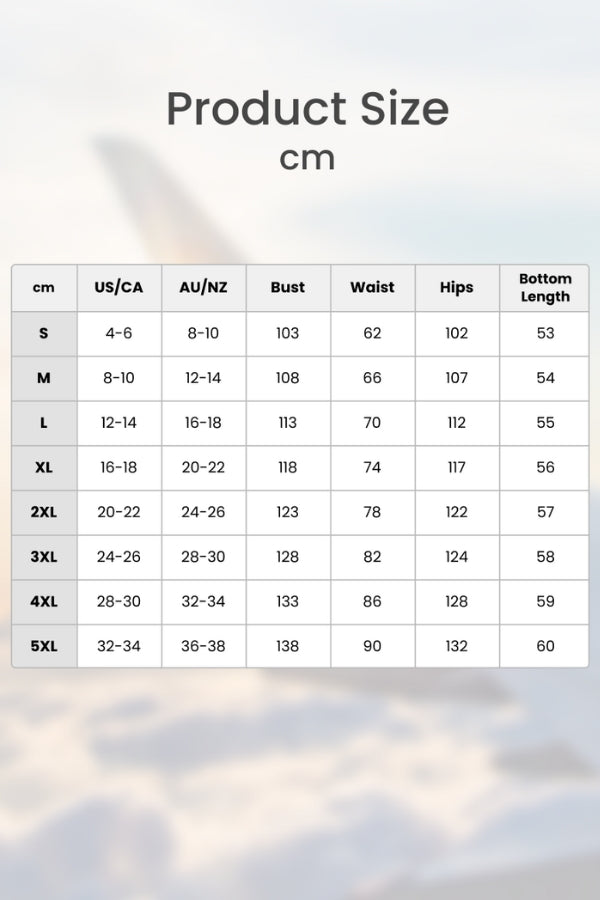Click the Bust column header
The height and width of the screenshot is (900, 600).
click(x=288, y=288)
